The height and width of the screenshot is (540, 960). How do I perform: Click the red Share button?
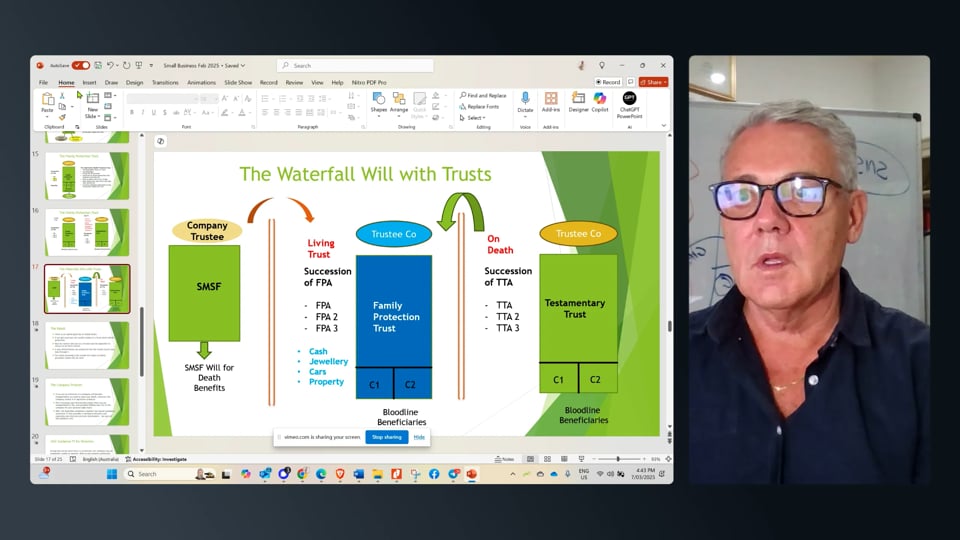tap(653, 82)
